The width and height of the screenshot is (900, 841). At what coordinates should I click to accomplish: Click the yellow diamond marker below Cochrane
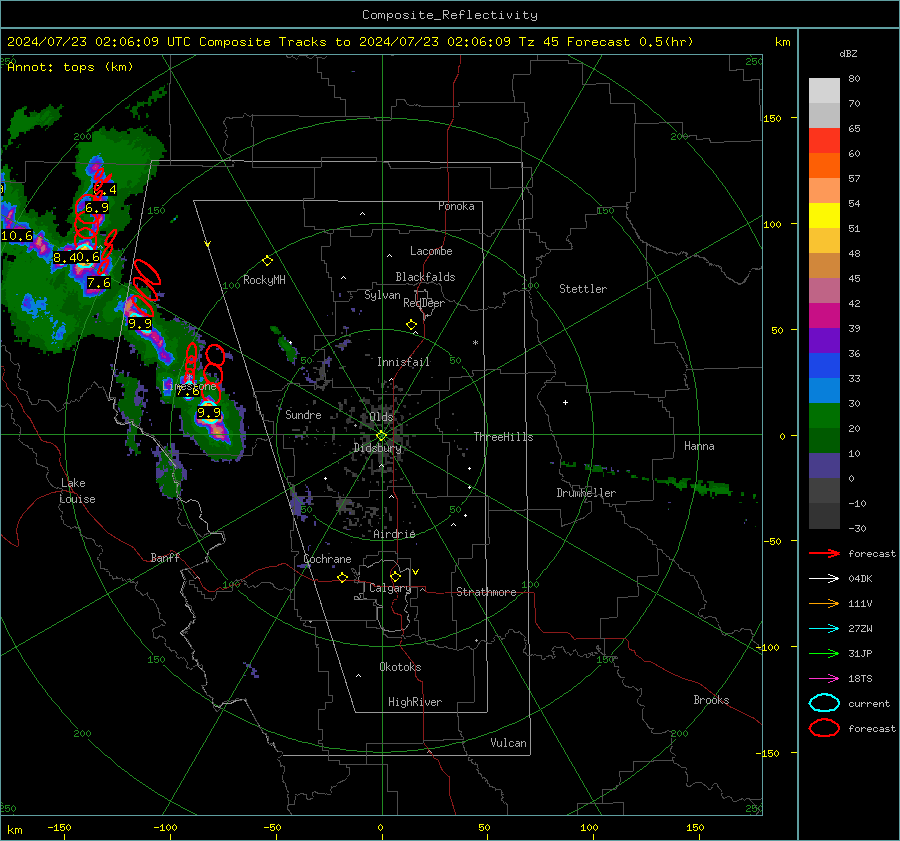tap(343, 578)
